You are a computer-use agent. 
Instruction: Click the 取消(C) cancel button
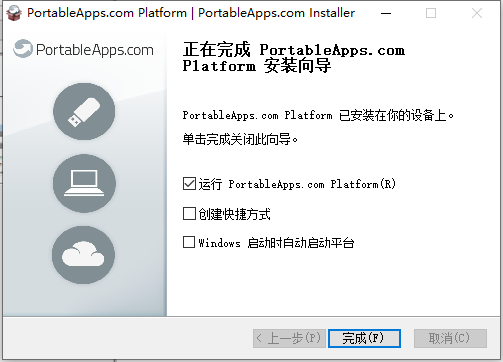click(x=450, y=338)
